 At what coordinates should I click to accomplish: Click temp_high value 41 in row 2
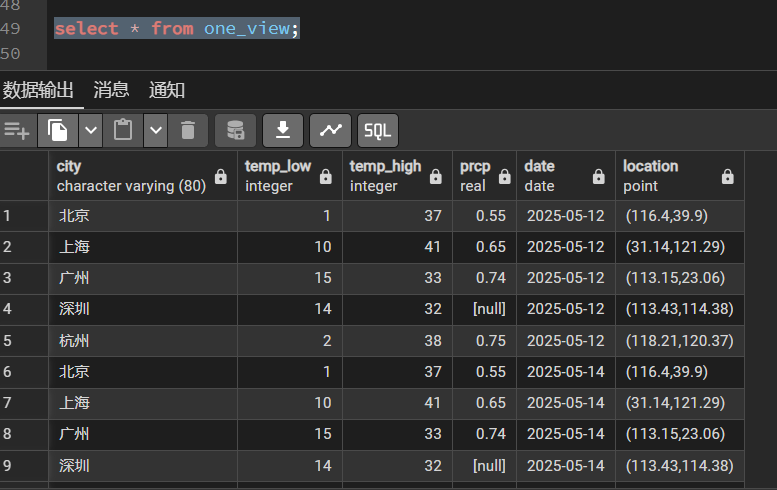pyautogui.click(x=397, y=247)
